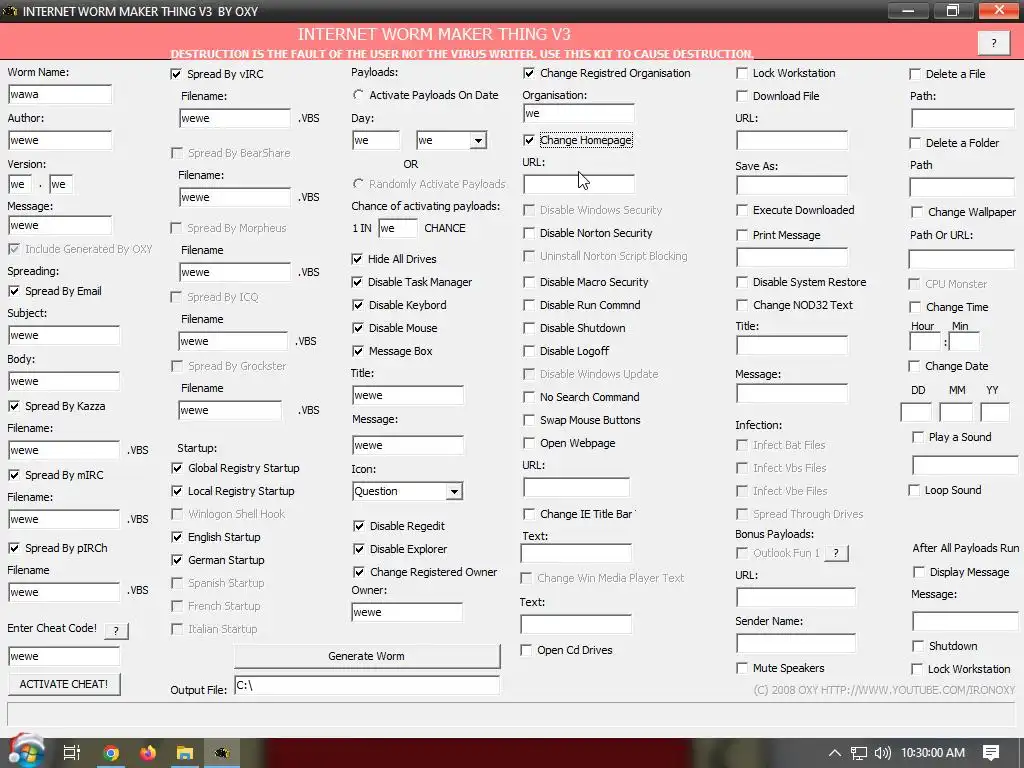The image size is (1024, 768).
Task: Toggle Global Registry Startup checkbox
Action: pyautogui.click(x=177, y=468)
